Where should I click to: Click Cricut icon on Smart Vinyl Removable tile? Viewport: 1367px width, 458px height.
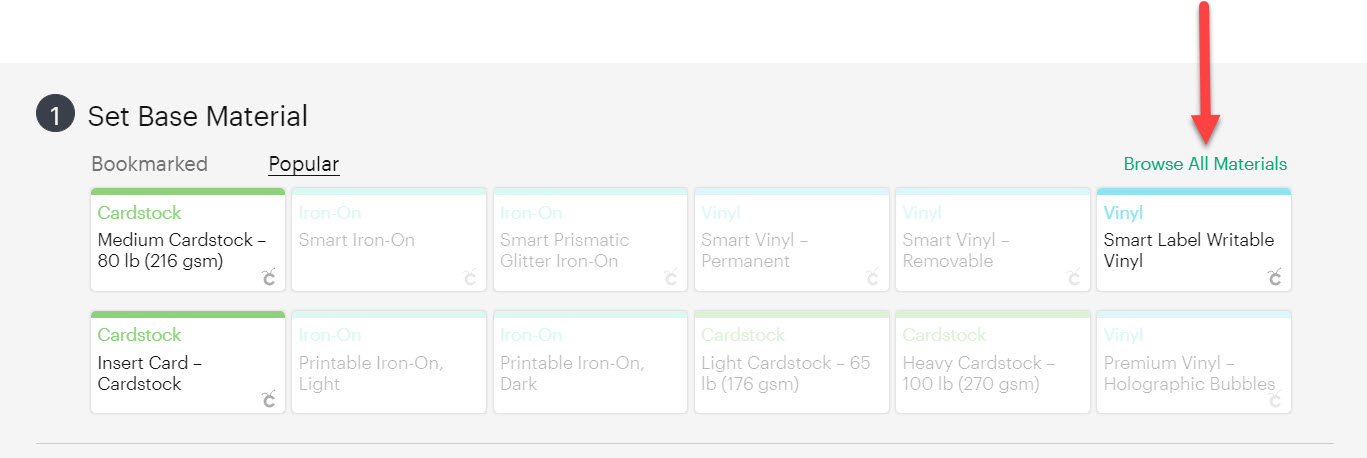tap(1074, 277)
